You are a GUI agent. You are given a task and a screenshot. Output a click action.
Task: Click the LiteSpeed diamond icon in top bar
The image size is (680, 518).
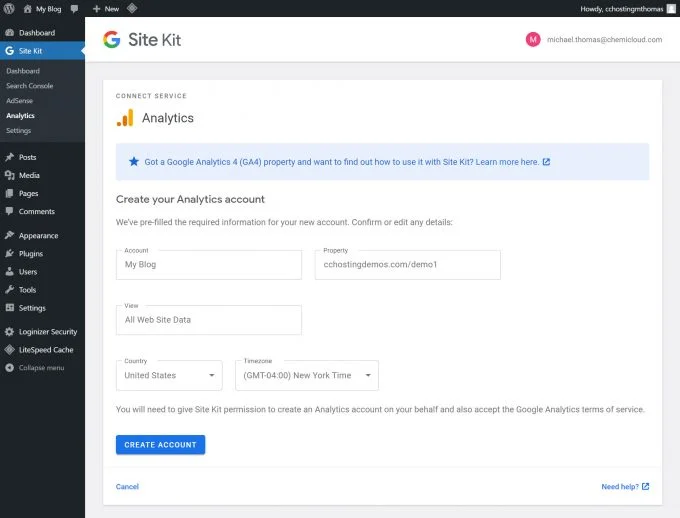coord(132,8)
